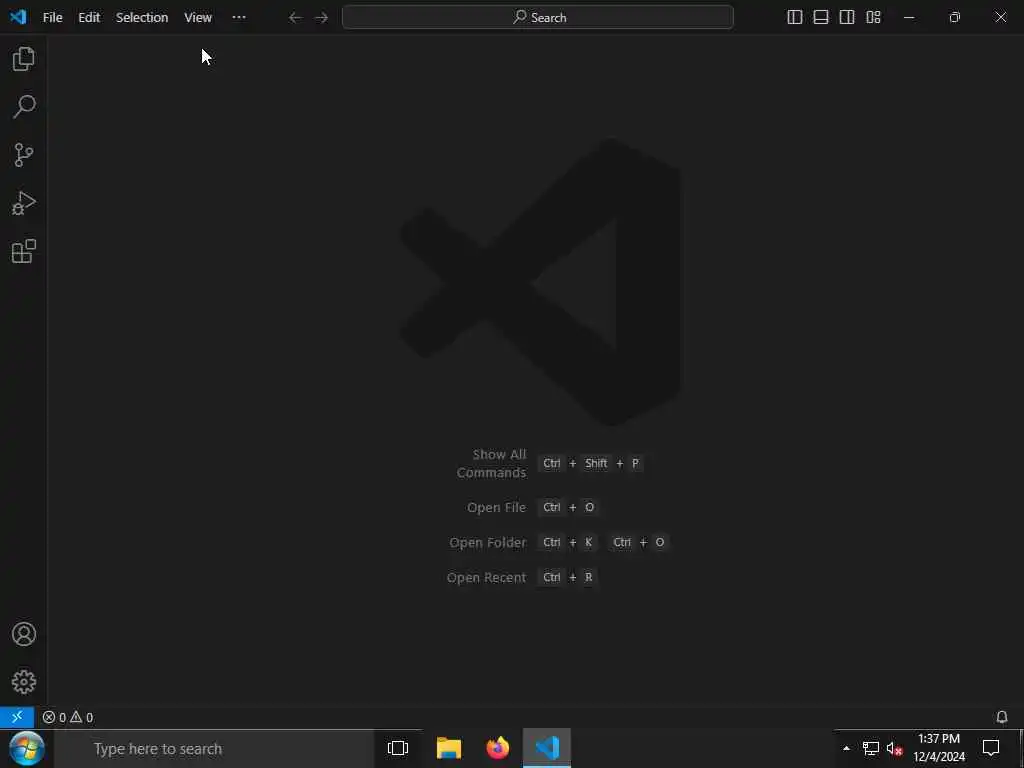
Task: Toggle the Primary Side Bar layout icon
Action: point(794,17)
